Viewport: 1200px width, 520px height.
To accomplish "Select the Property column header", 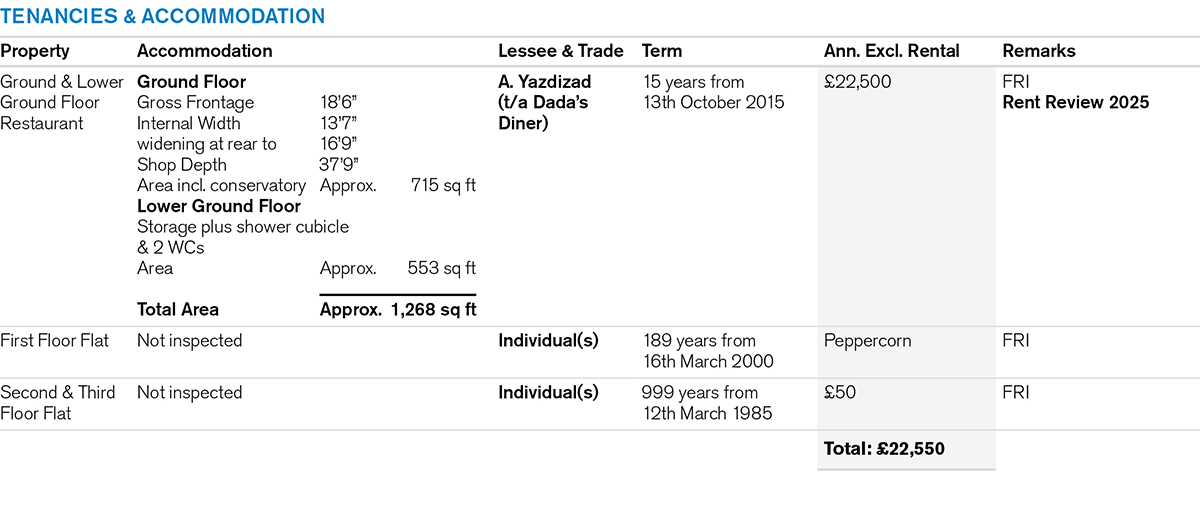I will coord(35,52).
